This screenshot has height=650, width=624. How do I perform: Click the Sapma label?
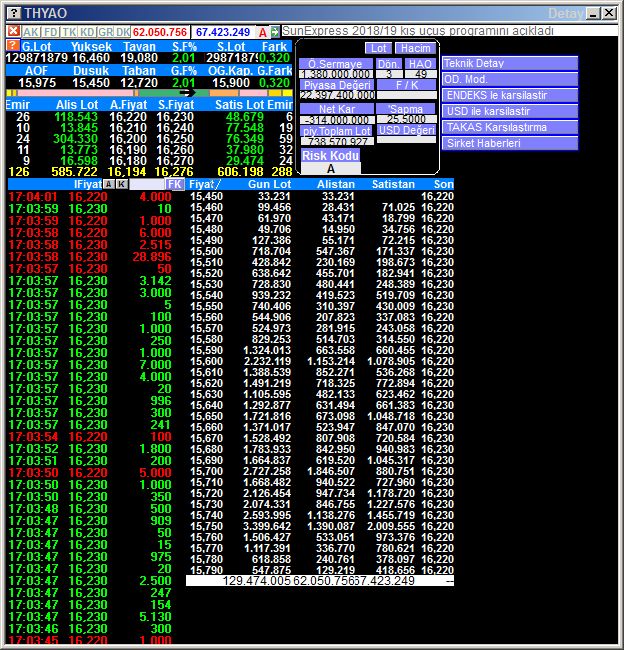click(405, 109)
